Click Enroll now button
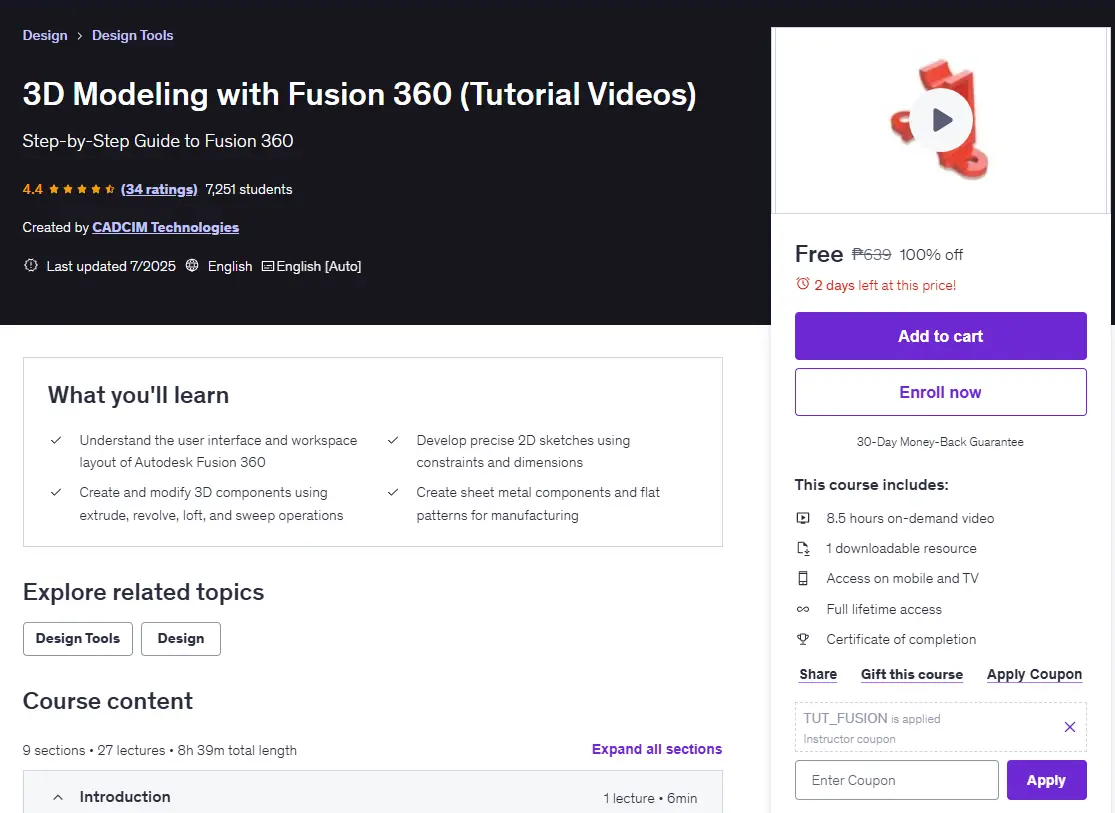This screenshot has height=813, width=1115. coord(940,392)
